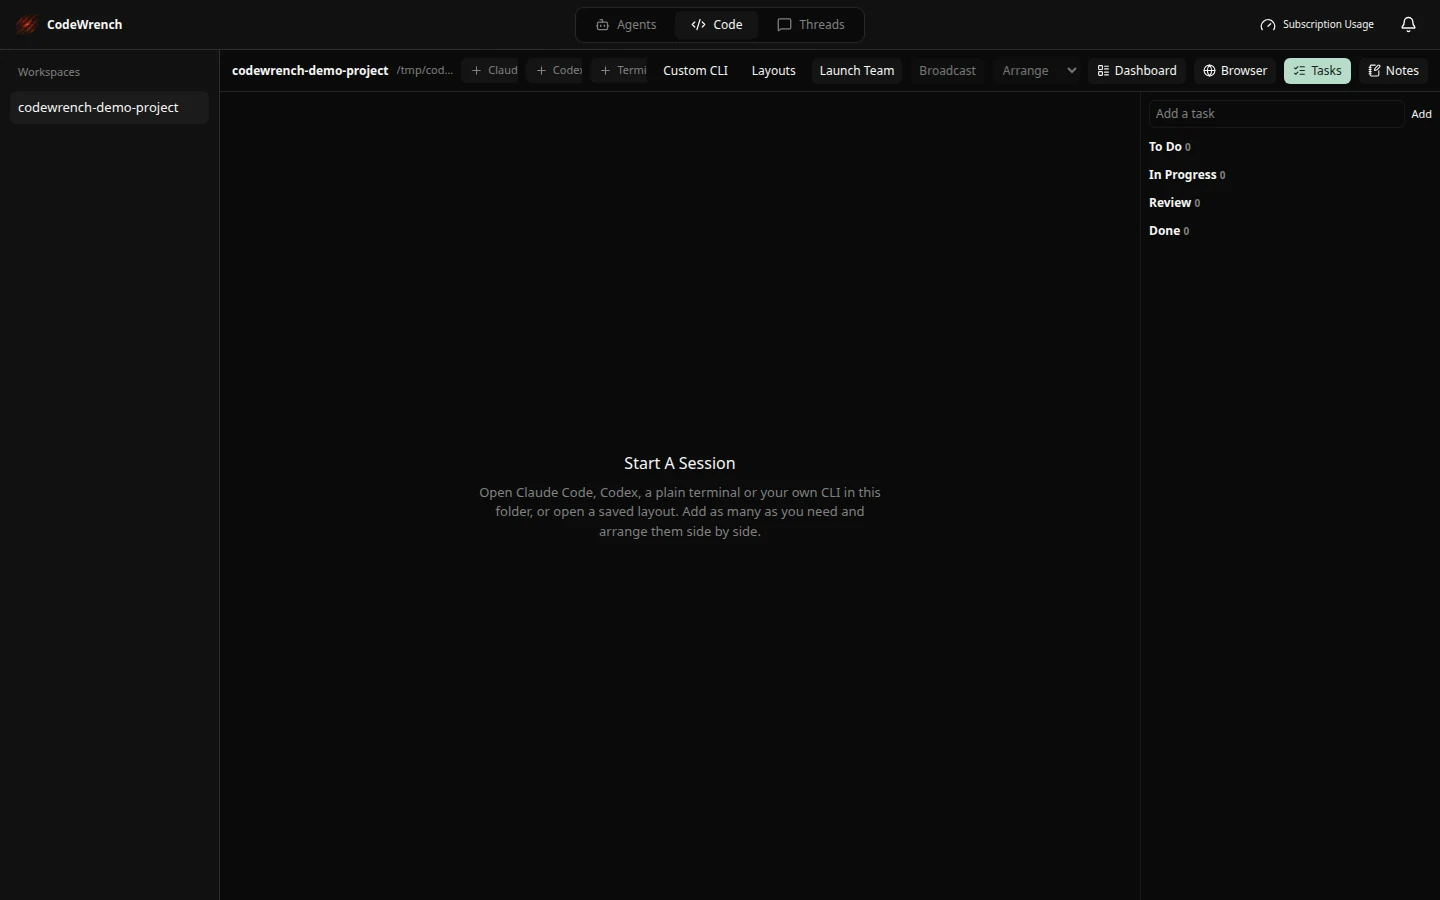1440x900 pixels.
Task: Select the codewrench-demo-project workspace in the sidebar
Action: pyautogui.click(x=109, y=108)
